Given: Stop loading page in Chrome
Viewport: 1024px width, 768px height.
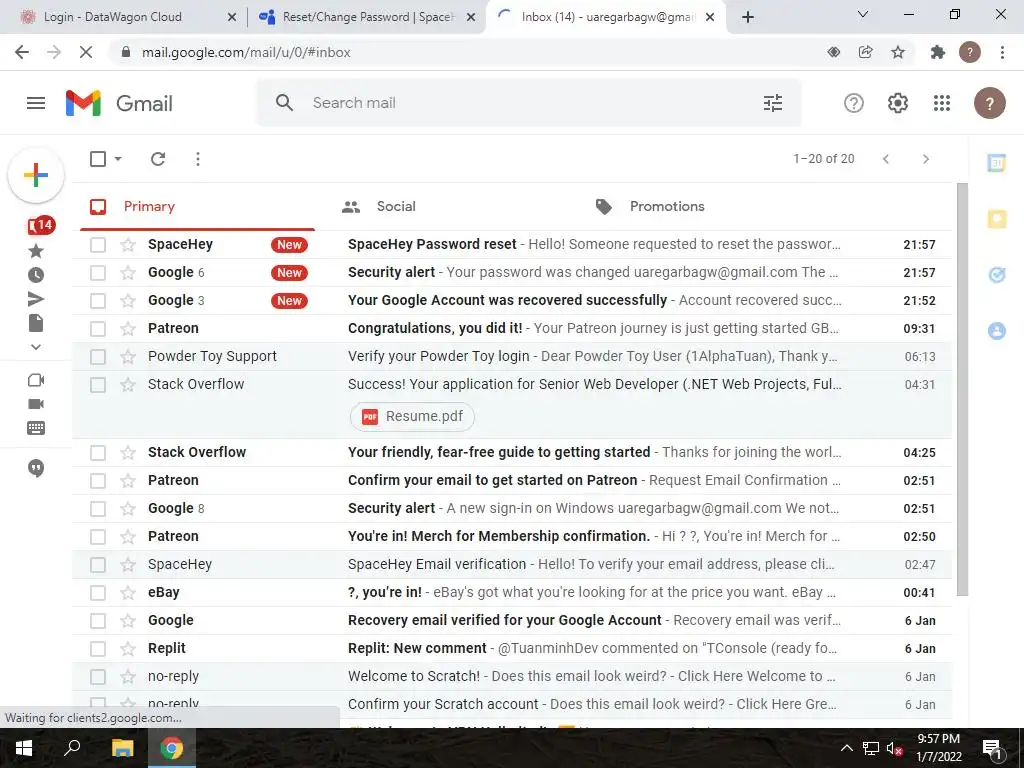Looking at the screenshot, I should pos(86,52).
